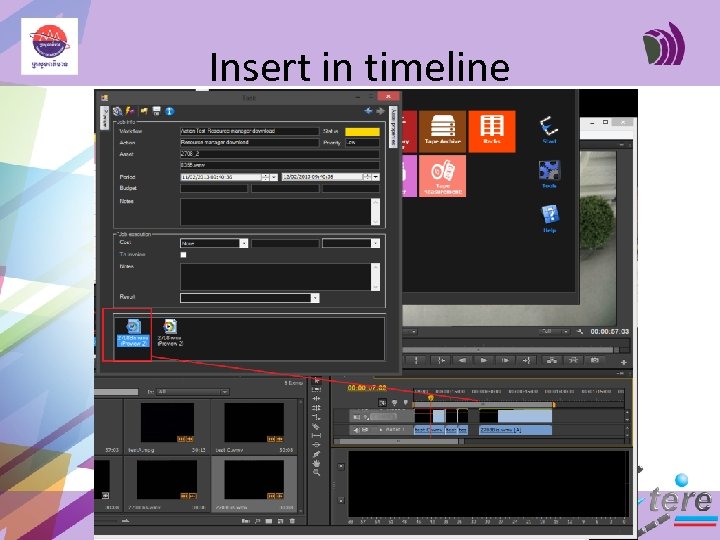Click the save disk icon in Task toolbar

[x=157, y=111]
